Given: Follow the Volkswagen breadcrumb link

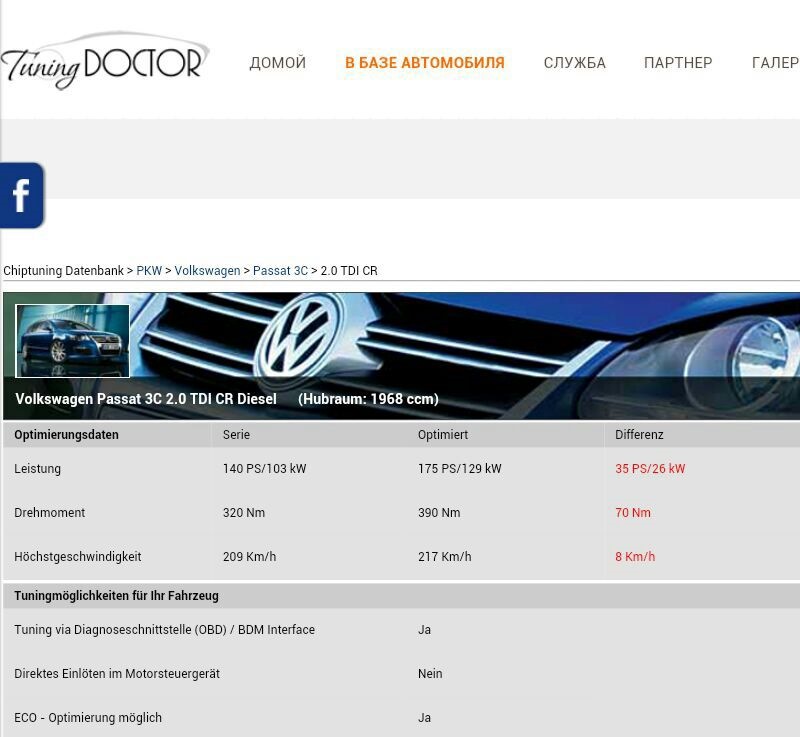Looking at the screenshot, I should pos(207,271).
